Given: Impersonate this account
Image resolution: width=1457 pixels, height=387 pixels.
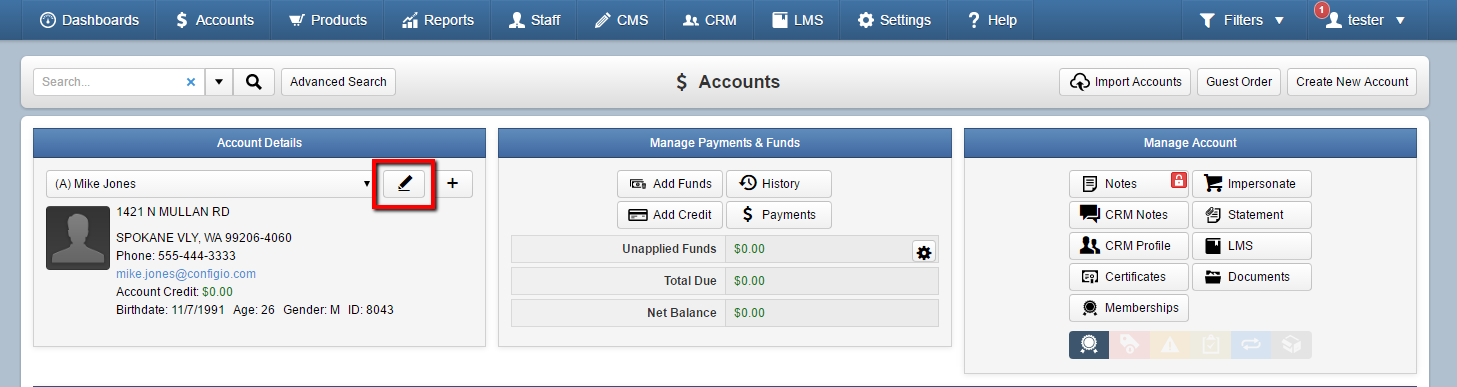Looking at the screenshot, I should tap(1252, 184).
